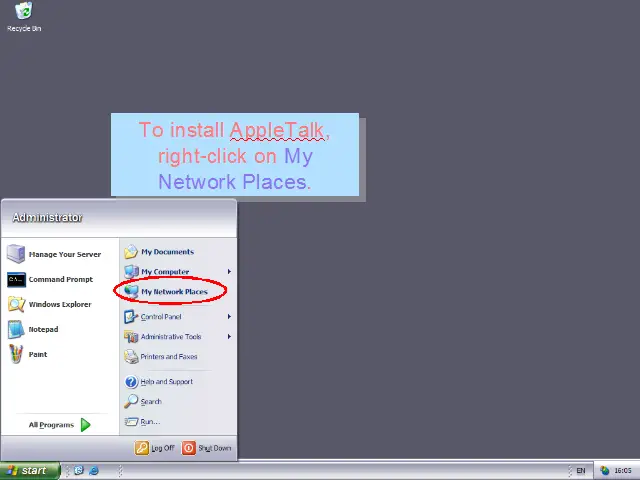The width and height of the screenshot is (640, 480).
Task: Launch Paint from the Start menu
Action: 16,354
